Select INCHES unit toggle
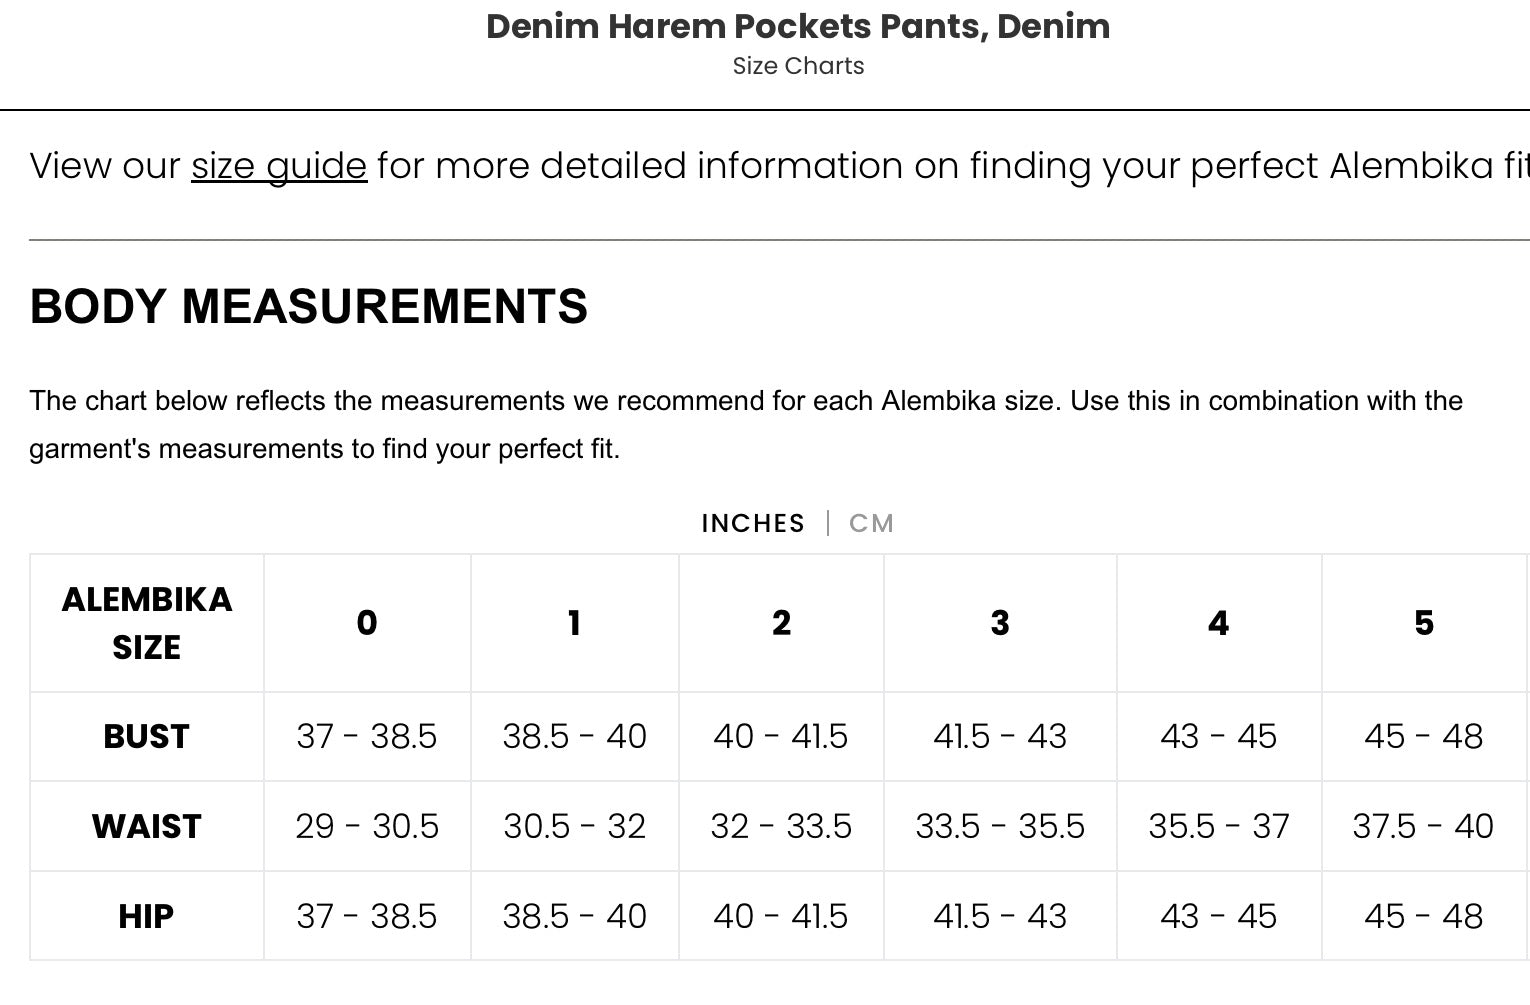This screenshot has height=1005, width=1530. pos(753,523)
